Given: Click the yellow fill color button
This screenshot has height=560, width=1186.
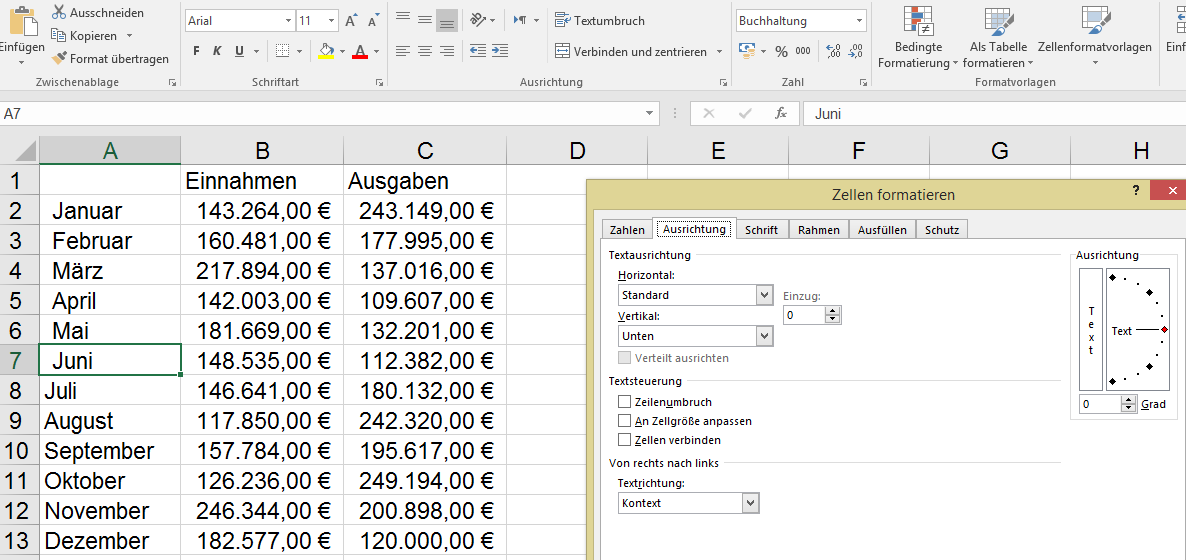Looking at the screenshot, I should point(325,51).
